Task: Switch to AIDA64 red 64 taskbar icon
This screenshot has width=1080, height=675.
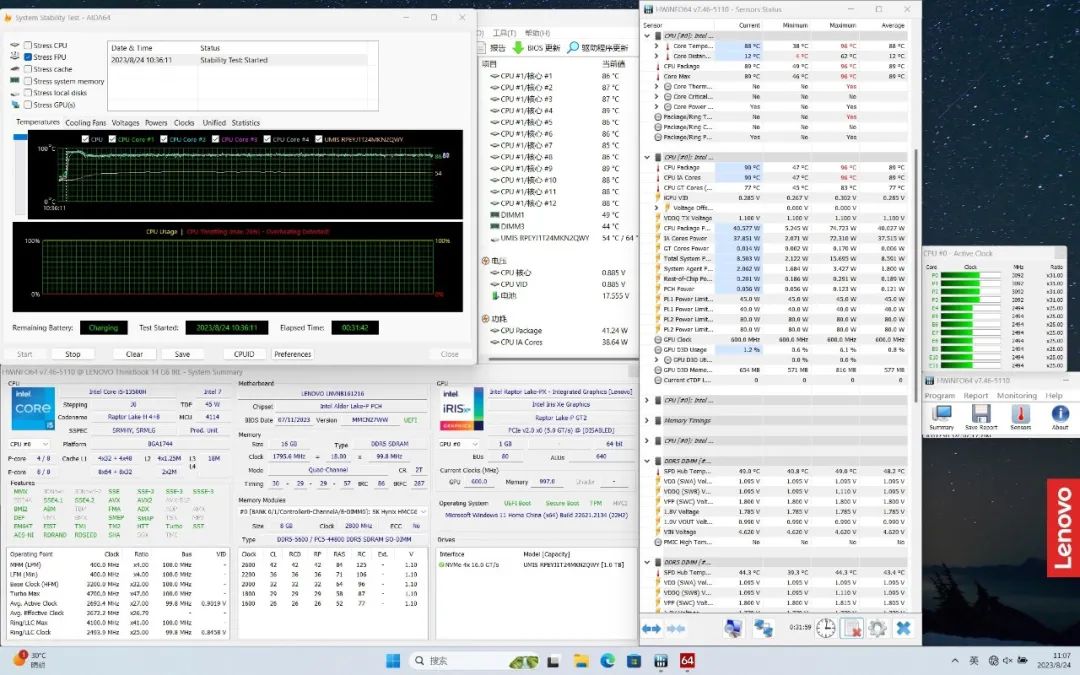Action: coord(687,661)
